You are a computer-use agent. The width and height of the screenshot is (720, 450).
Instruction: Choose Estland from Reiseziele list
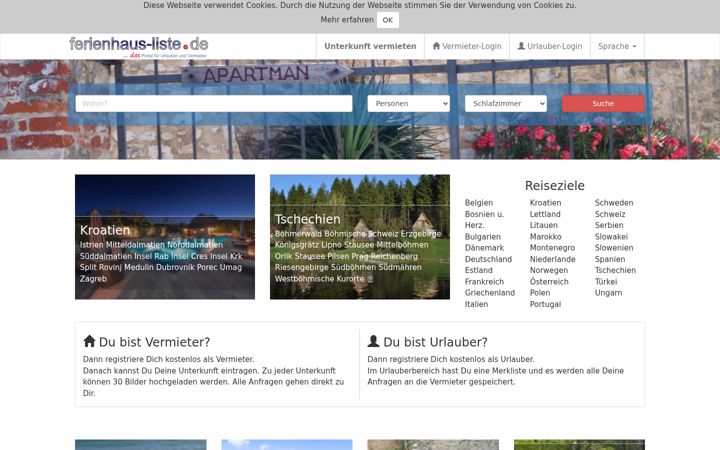pos(478,270)
